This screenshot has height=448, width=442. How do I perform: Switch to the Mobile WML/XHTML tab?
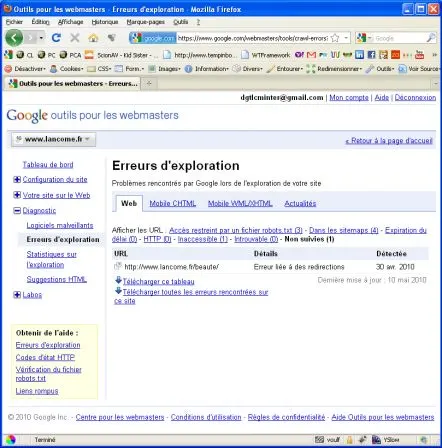(x=240, y=203)
